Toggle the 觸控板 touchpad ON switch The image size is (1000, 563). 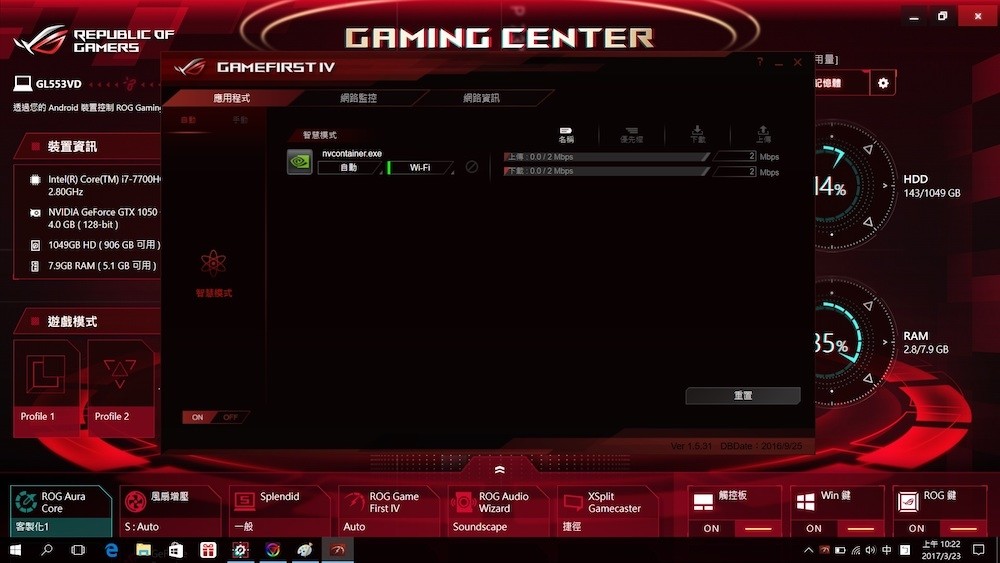coord(735,529)
